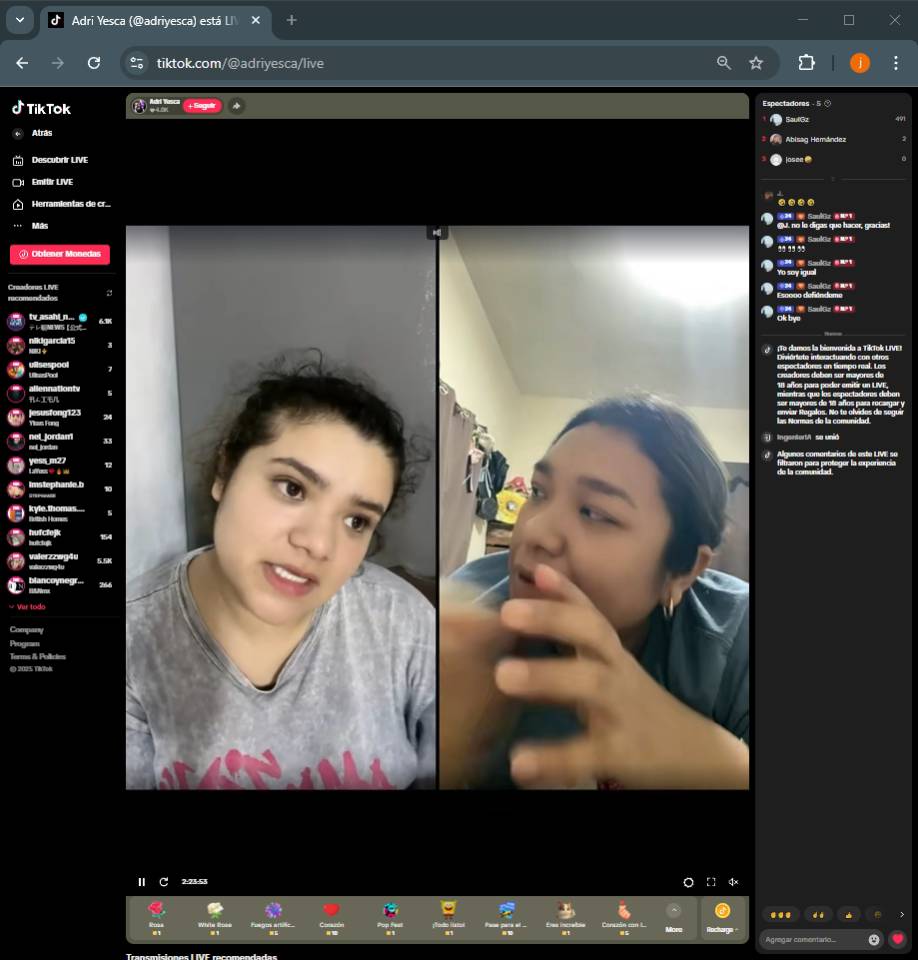Send a Rosa gift
This screenshot has width=918, height=960.
[x=156, y=915]
